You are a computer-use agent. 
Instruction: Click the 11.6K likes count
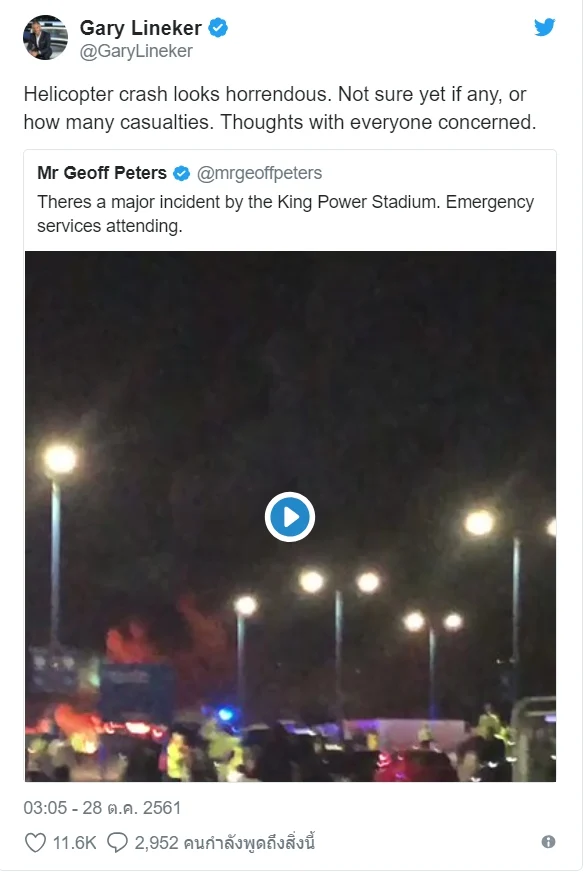point(74,843)
